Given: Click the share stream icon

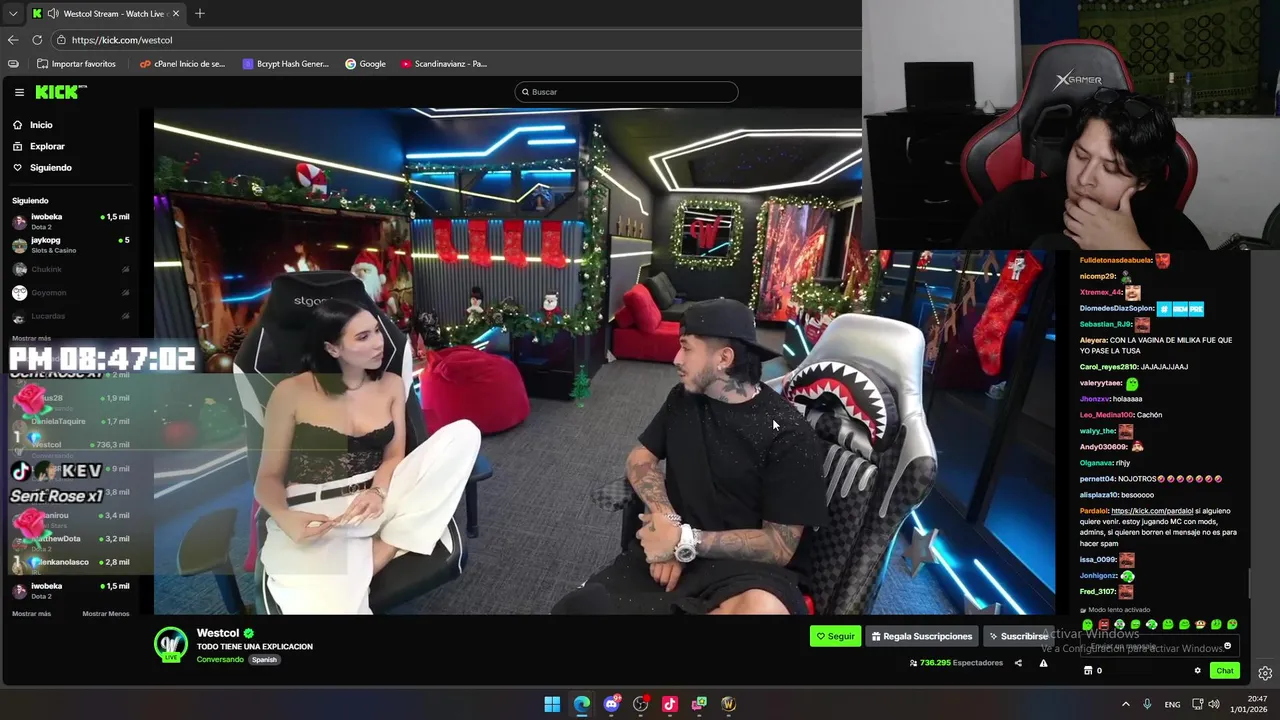Looking at the screenshot, I should click(1018, 663).
